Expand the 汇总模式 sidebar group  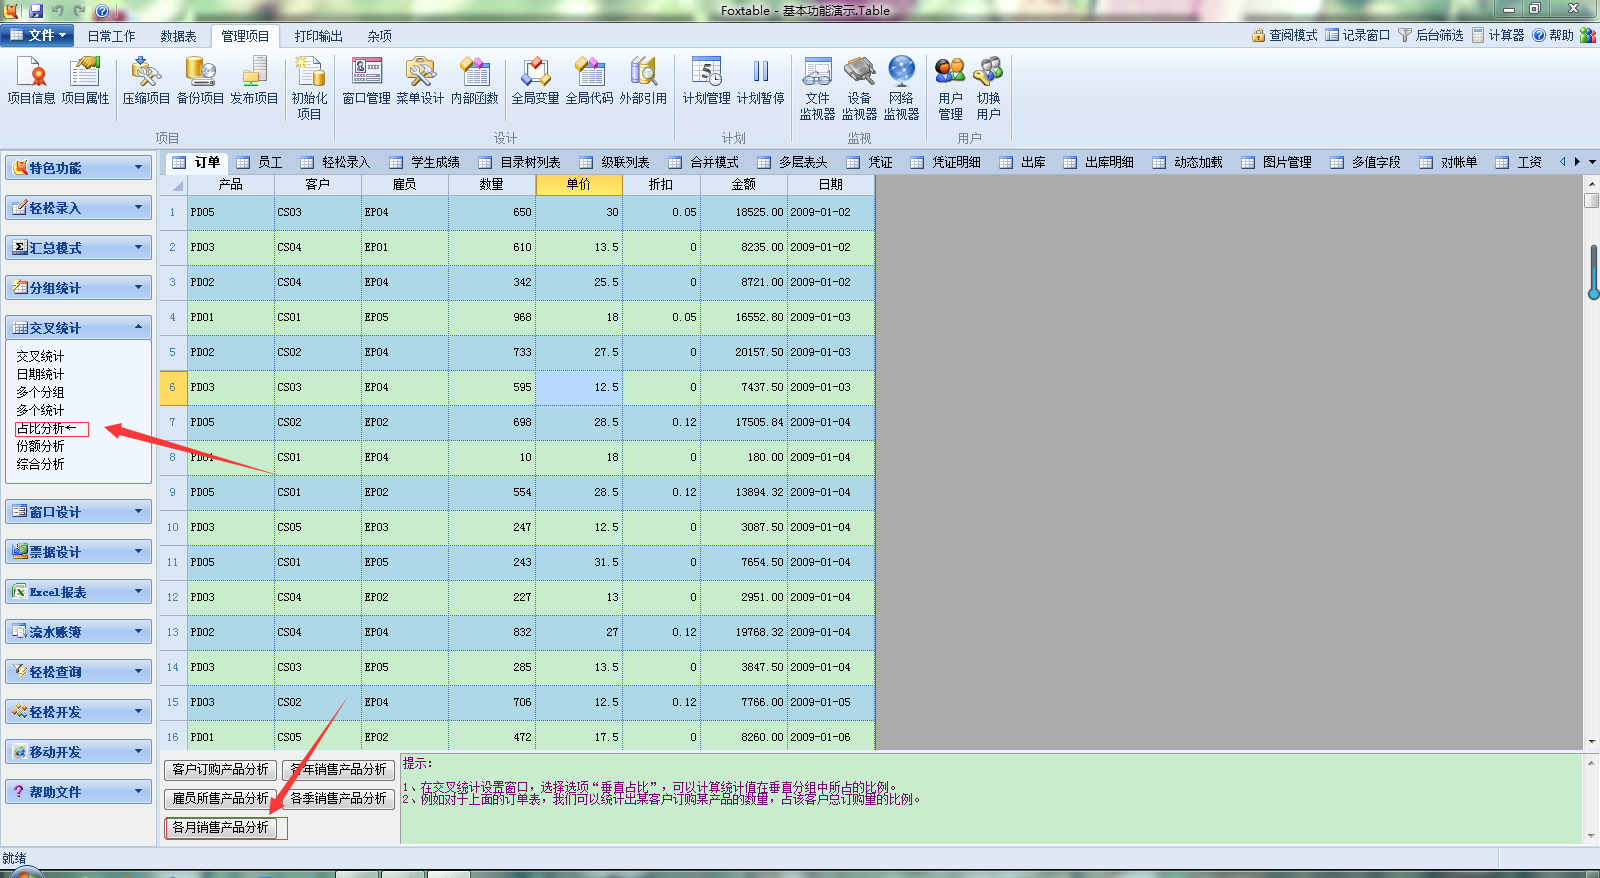(x=78, y=248)
